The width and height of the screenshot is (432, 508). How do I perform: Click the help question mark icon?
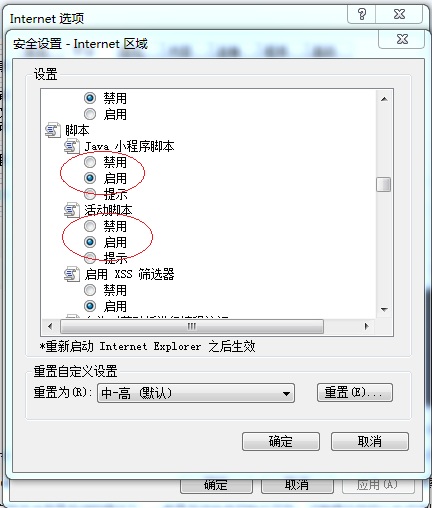(x=362, y=14)
